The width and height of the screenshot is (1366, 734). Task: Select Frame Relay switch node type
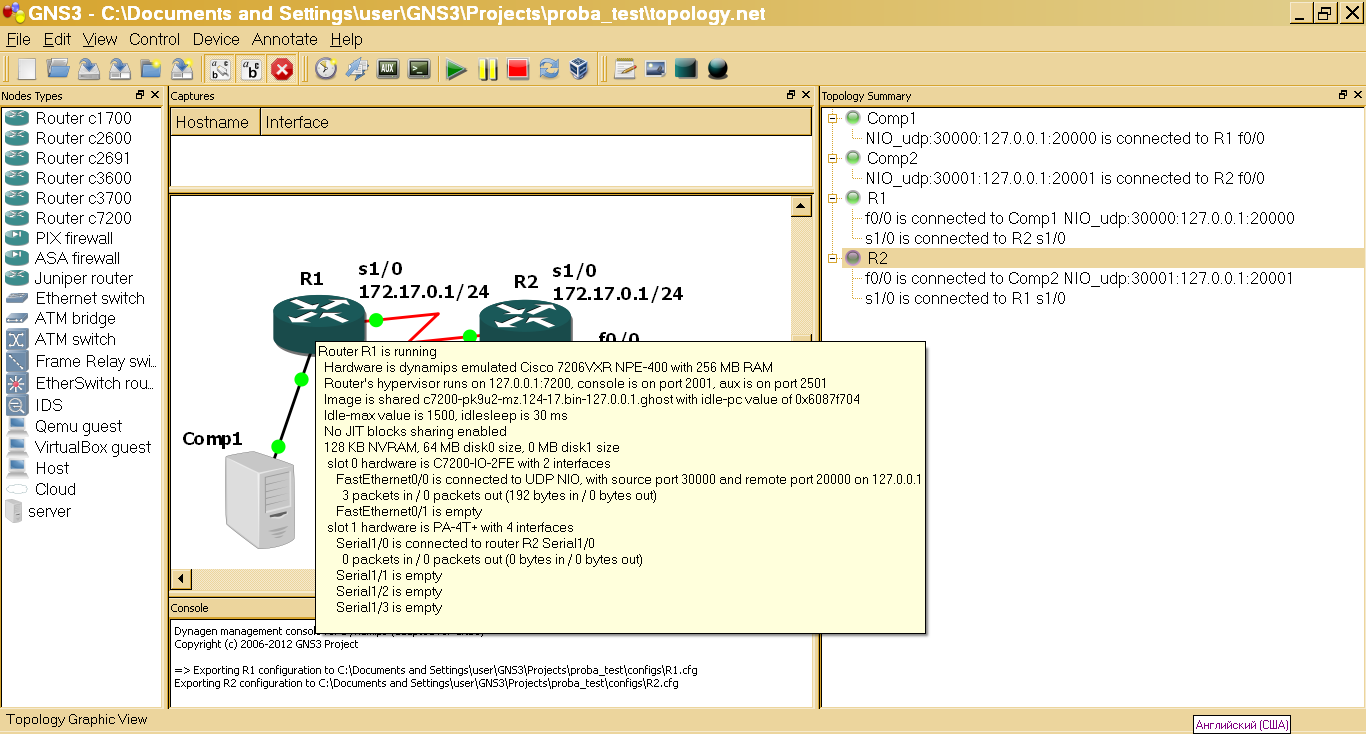tap(81, 361)
